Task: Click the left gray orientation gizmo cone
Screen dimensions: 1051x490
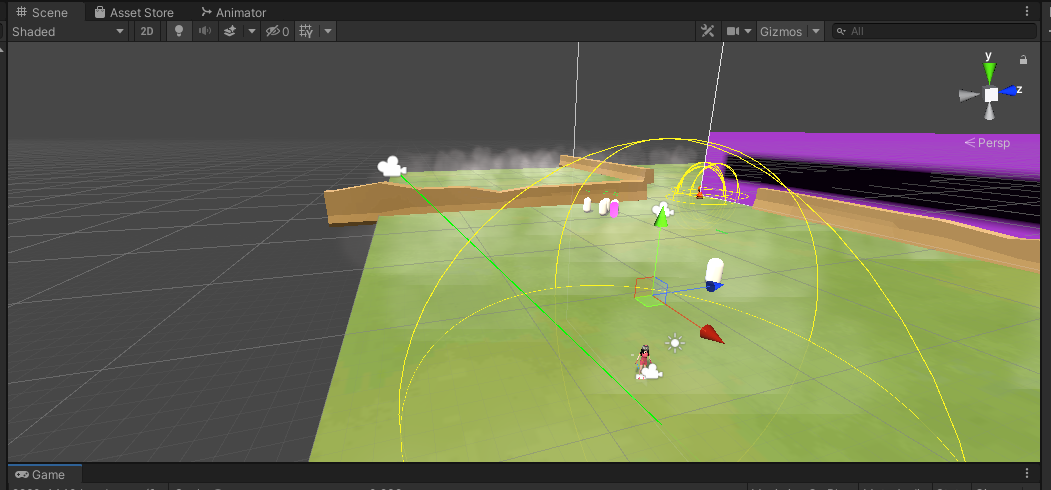Action: tap(969, 96)
